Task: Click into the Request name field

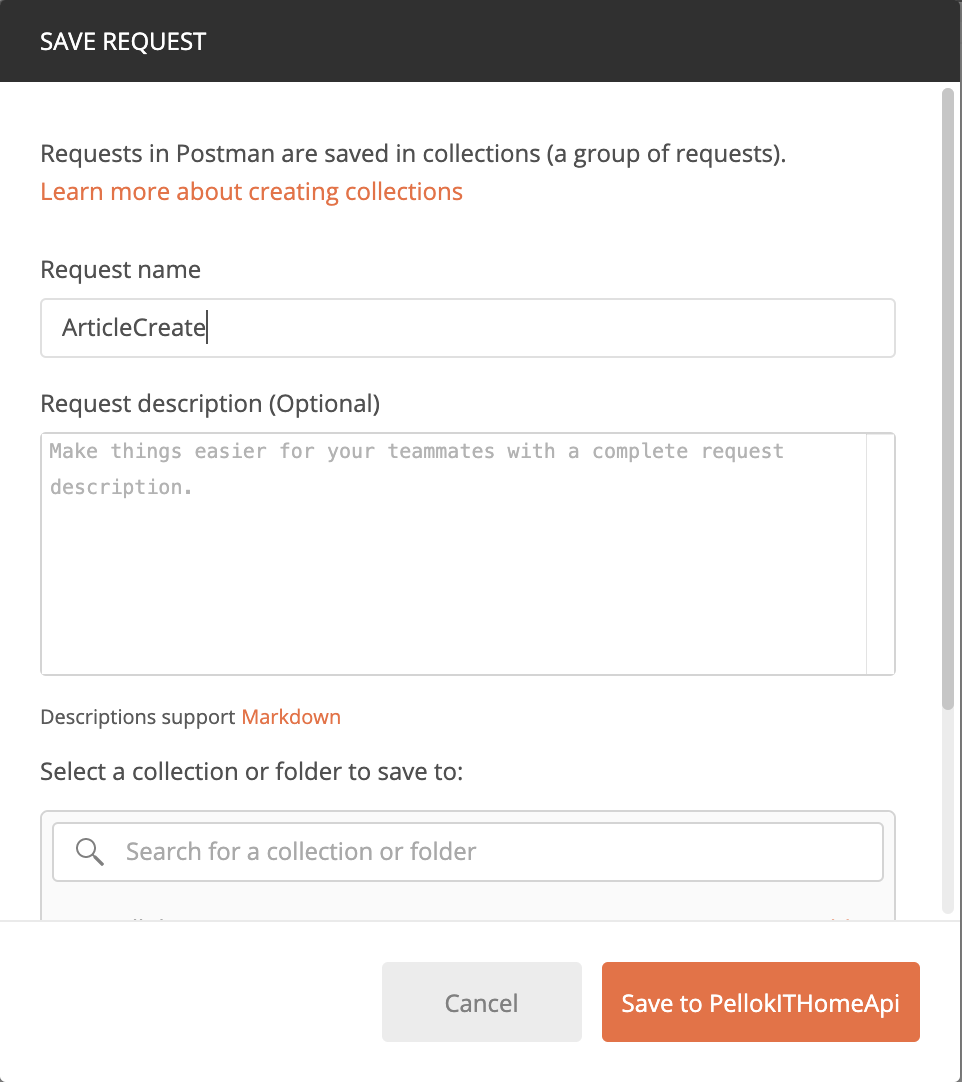Action: [467, 328]
